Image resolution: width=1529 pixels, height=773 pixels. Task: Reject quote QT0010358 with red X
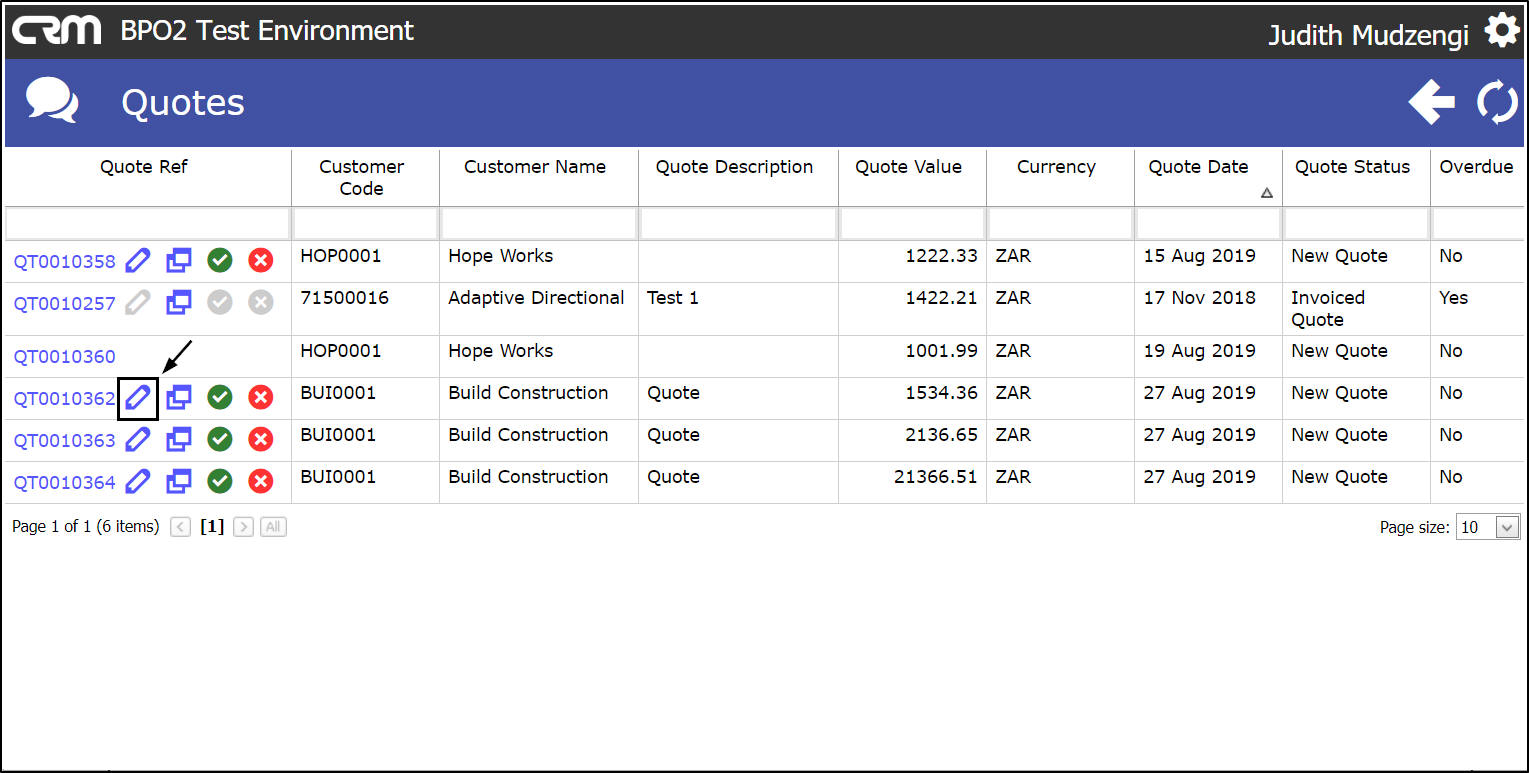pyautogui.click(x=260, y=261)
